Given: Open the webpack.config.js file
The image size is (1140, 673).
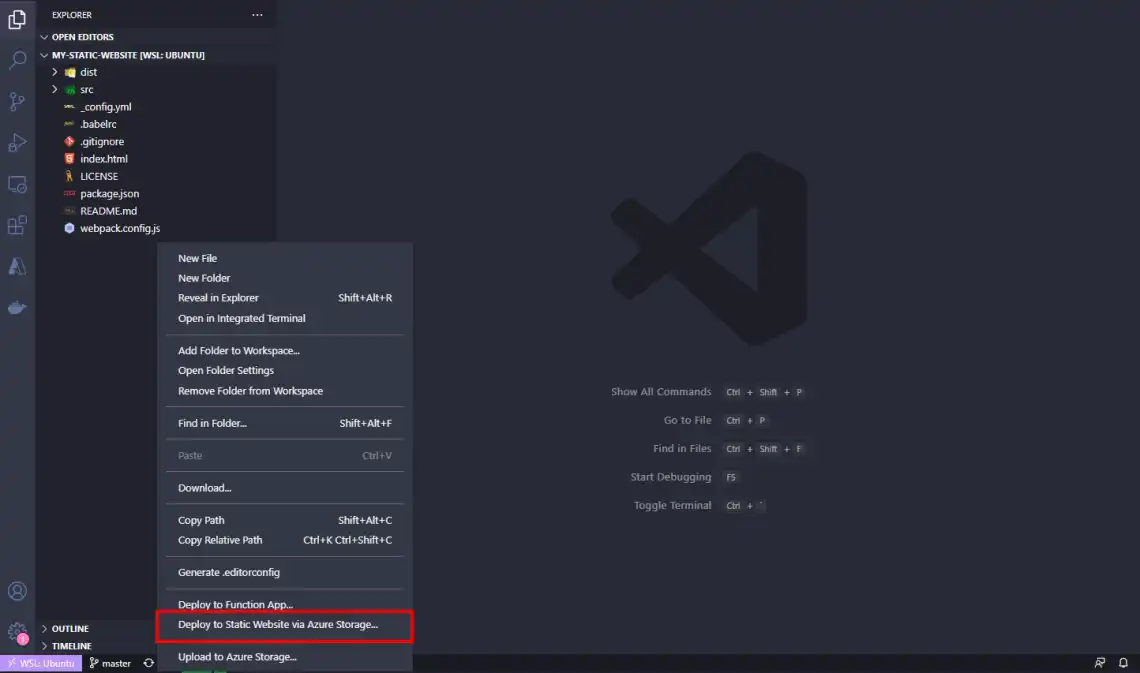Looking at the screenshot, I should [x=118, y=228].
